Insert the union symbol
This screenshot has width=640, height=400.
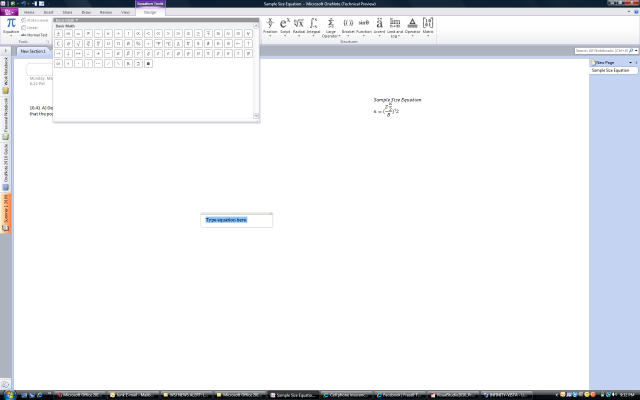click(x=108, y=43)
